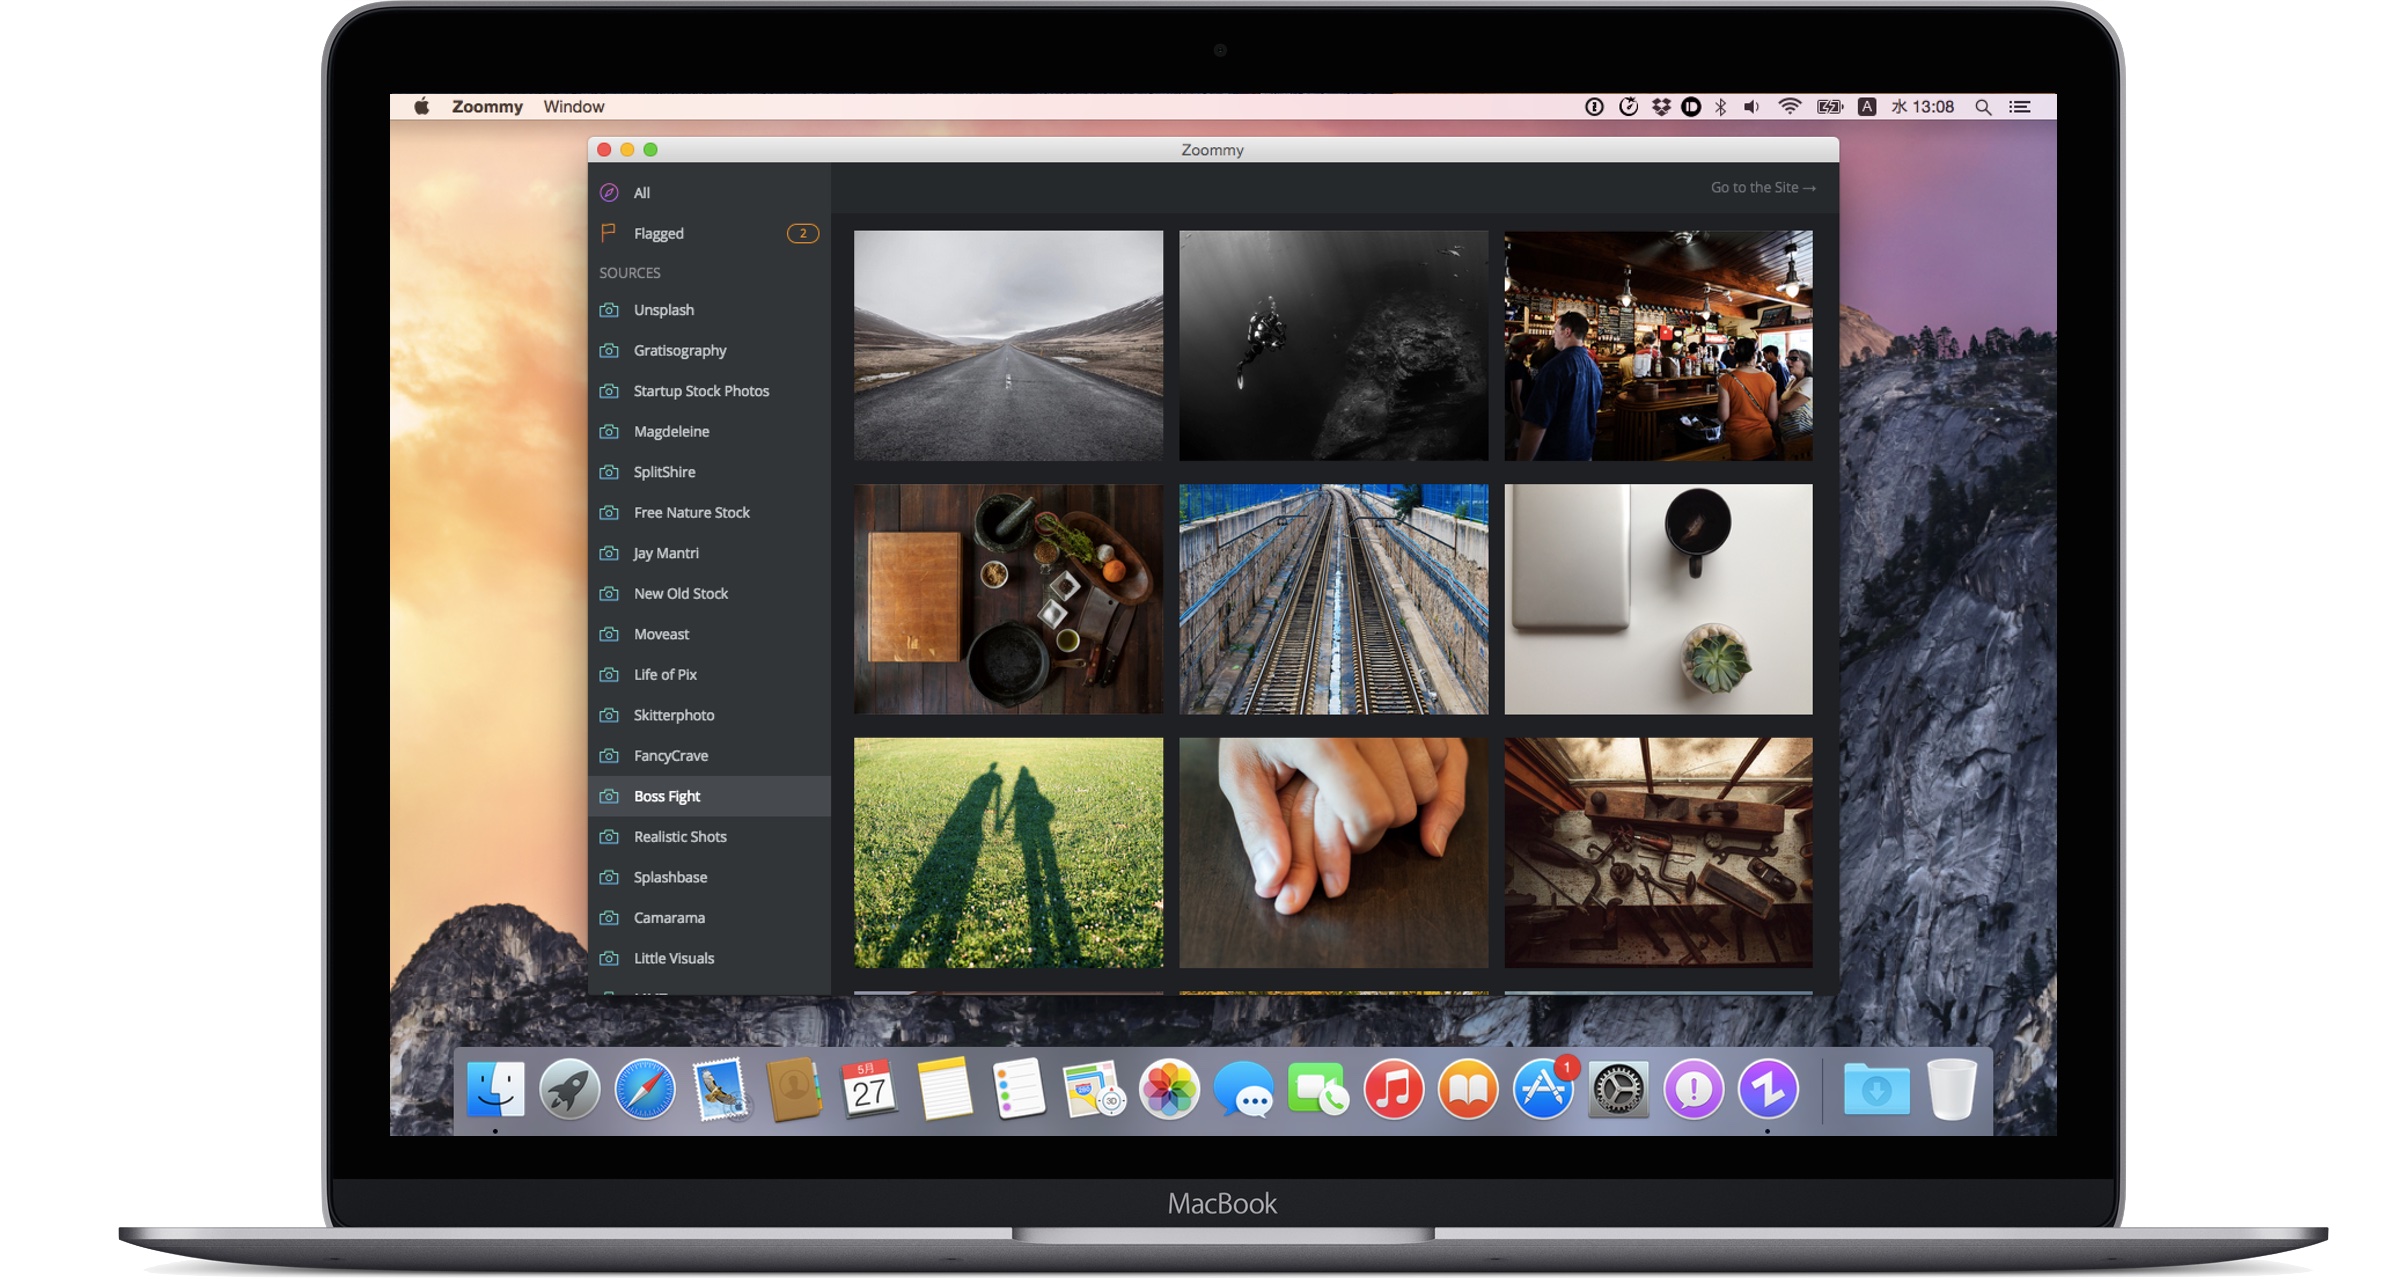Show the Flagged photos list
2400x1280 pixels.
(x=659, y=234)
